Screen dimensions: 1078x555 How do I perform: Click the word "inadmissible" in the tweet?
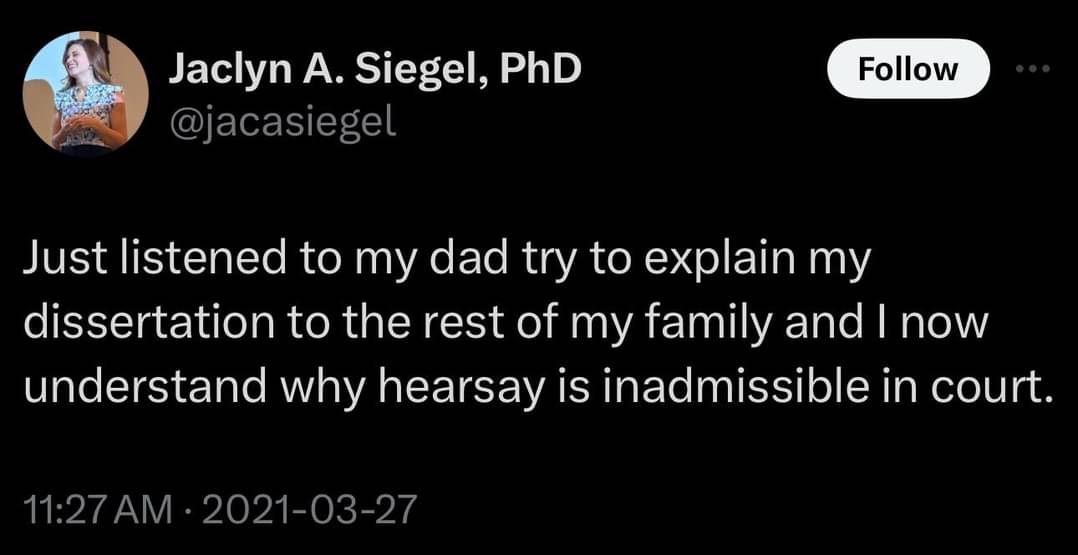coord(736,388)
